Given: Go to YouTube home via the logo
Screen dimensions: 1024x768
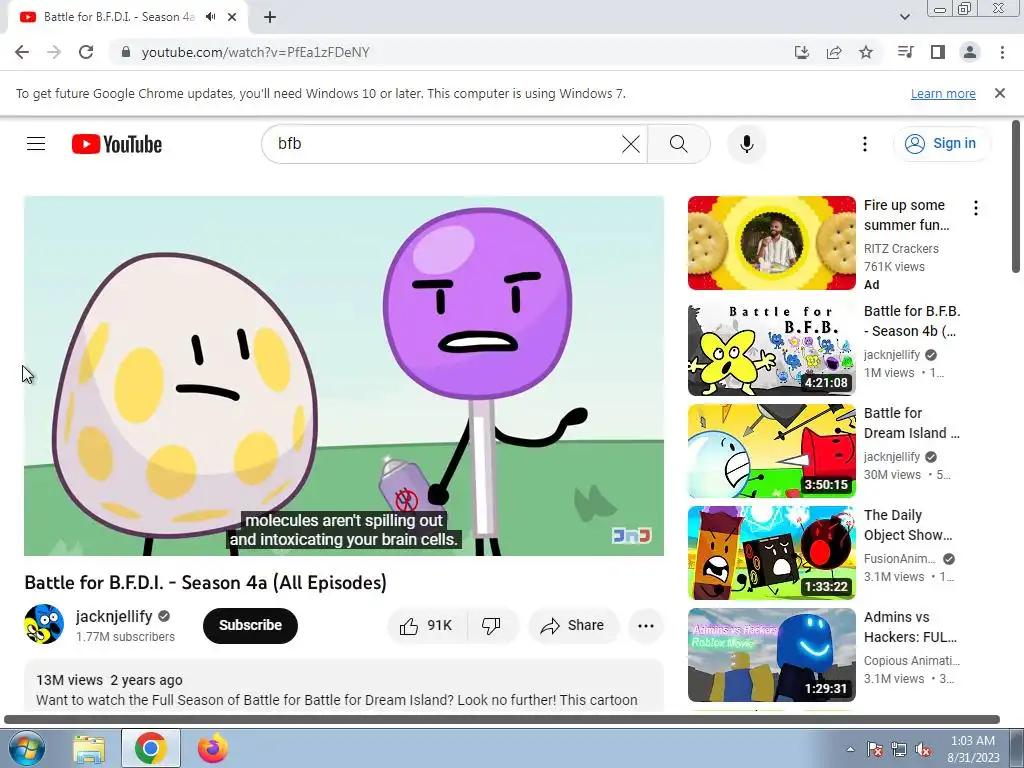Looking at the screenshot, I should (x=117, y=144).
